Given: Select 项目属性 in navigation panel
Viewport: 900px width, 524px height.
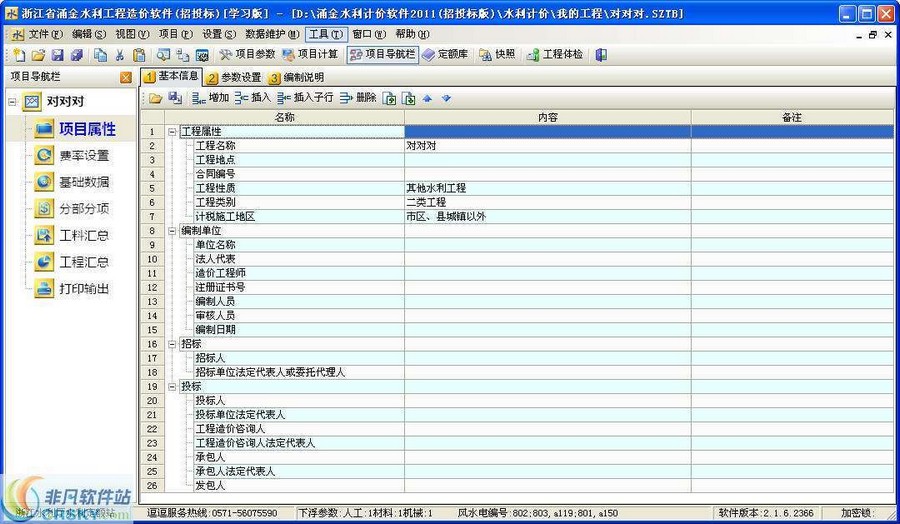Looking at the screenshot, I should [75, 129].
